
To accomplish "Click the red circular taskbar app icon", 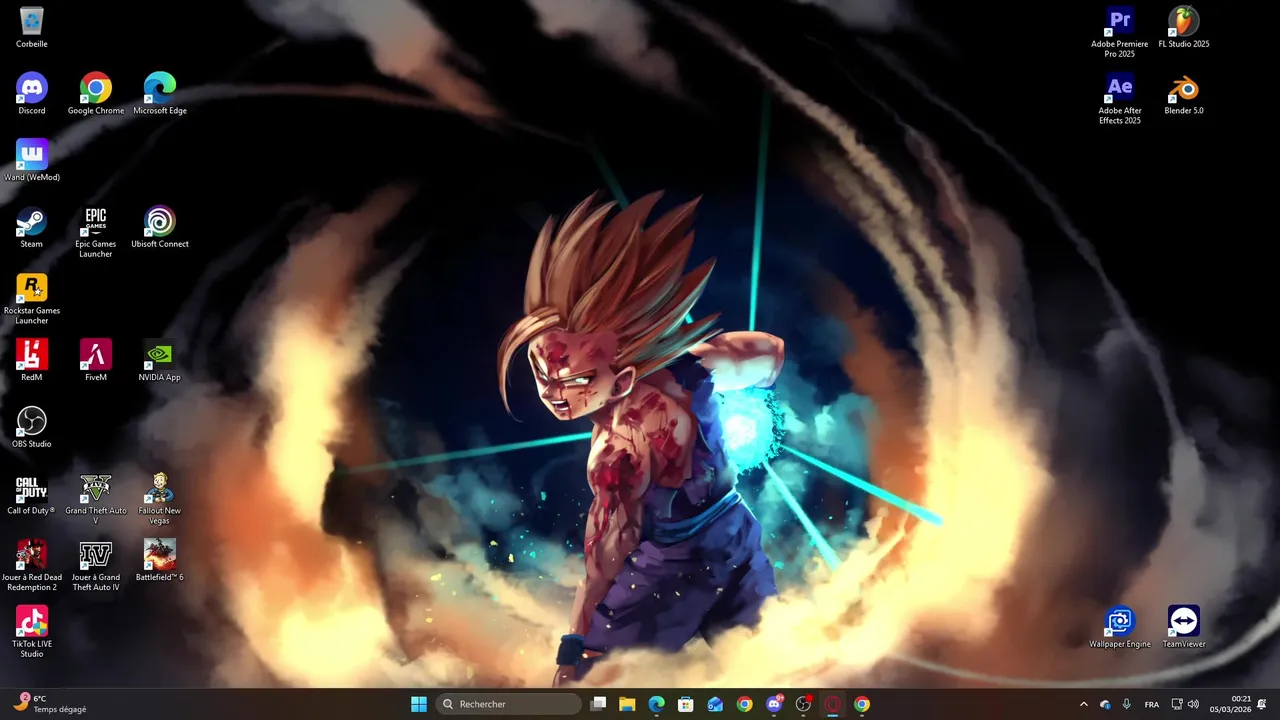I will click(832, 704).
